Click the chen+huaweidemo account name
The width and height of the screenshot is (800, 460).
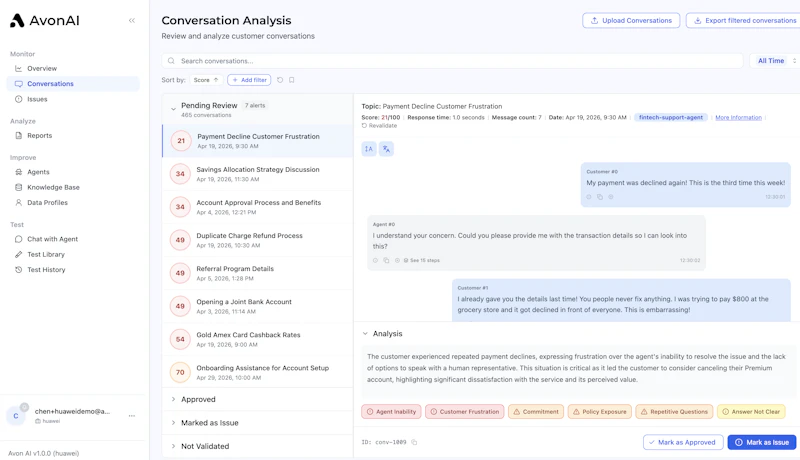pyautogui.click(x=72, y=411)
